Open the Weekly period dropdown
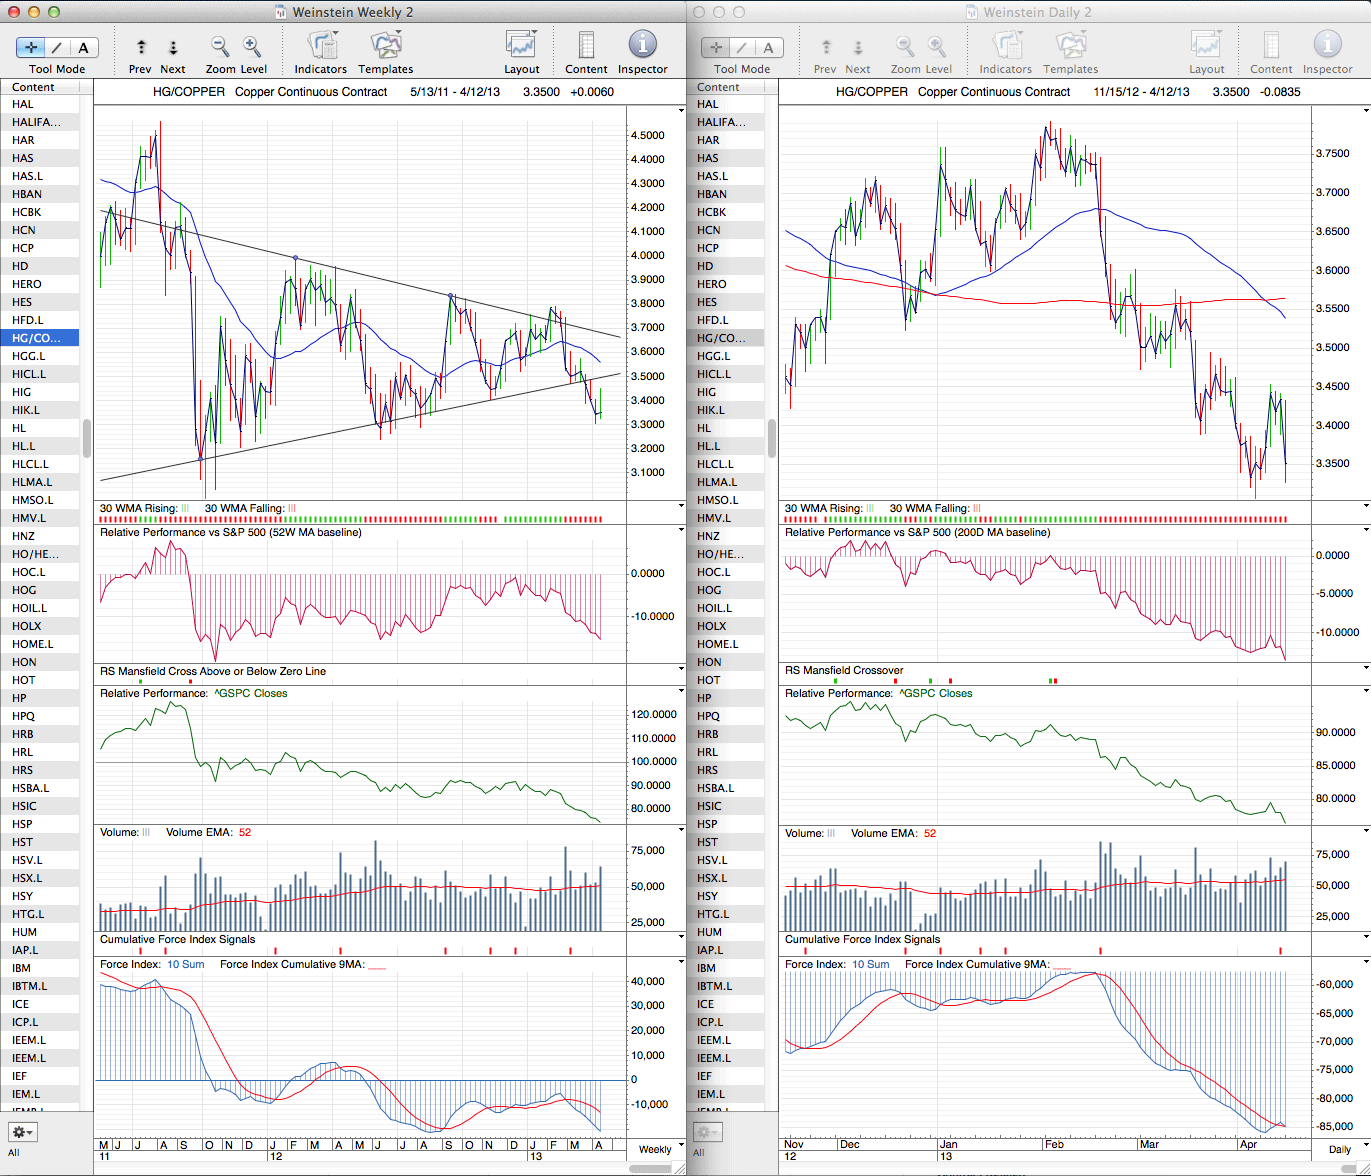The image size is (1371, 1176). (x=655, y=1149)
